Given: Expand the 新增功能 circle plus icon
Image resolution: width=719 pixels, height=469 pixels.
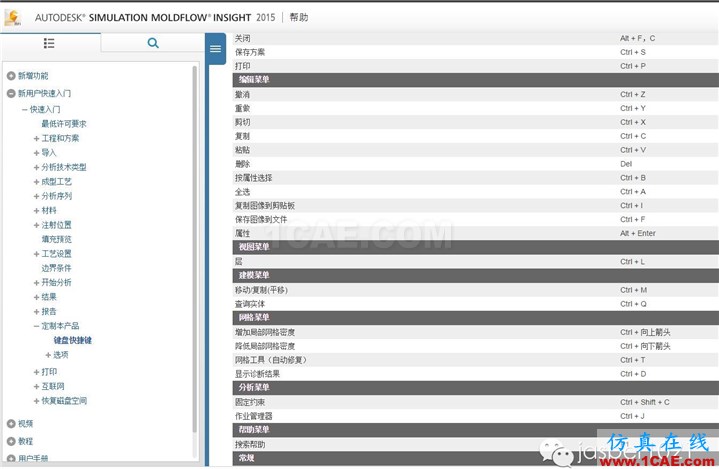Looking at the screenshot, I should point(11,76).
